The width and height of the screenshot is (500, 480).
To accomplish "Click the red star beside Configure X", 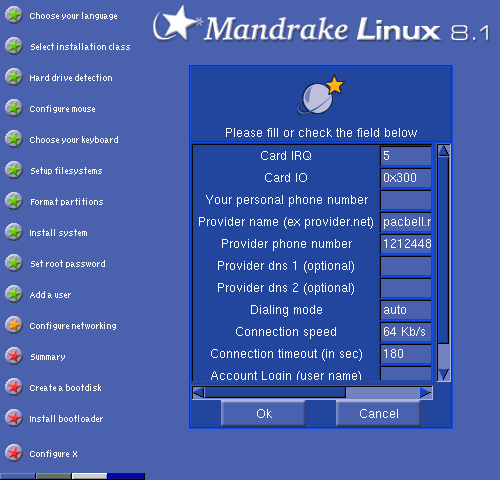I will click(x=14, y=453).
